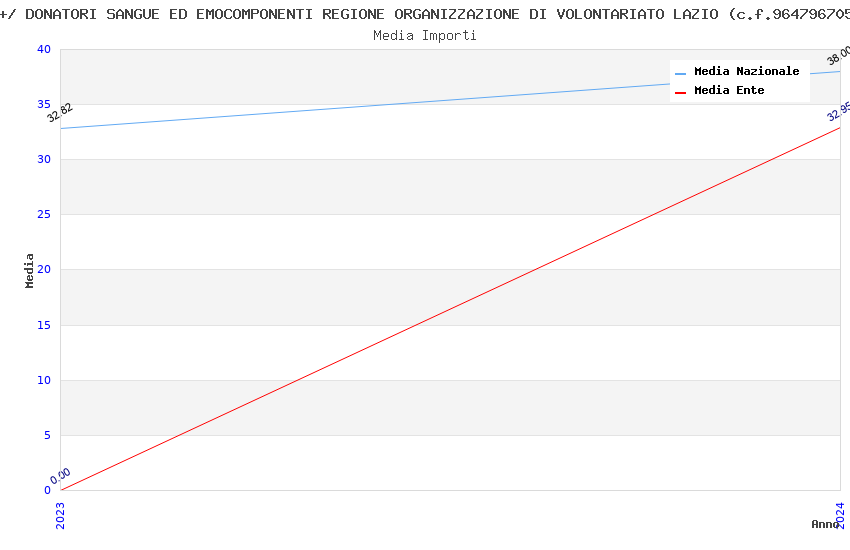This screenshot has width=850, height=550.
Task: Click the 2024 x-axis label
Action: tap(840, 515)
